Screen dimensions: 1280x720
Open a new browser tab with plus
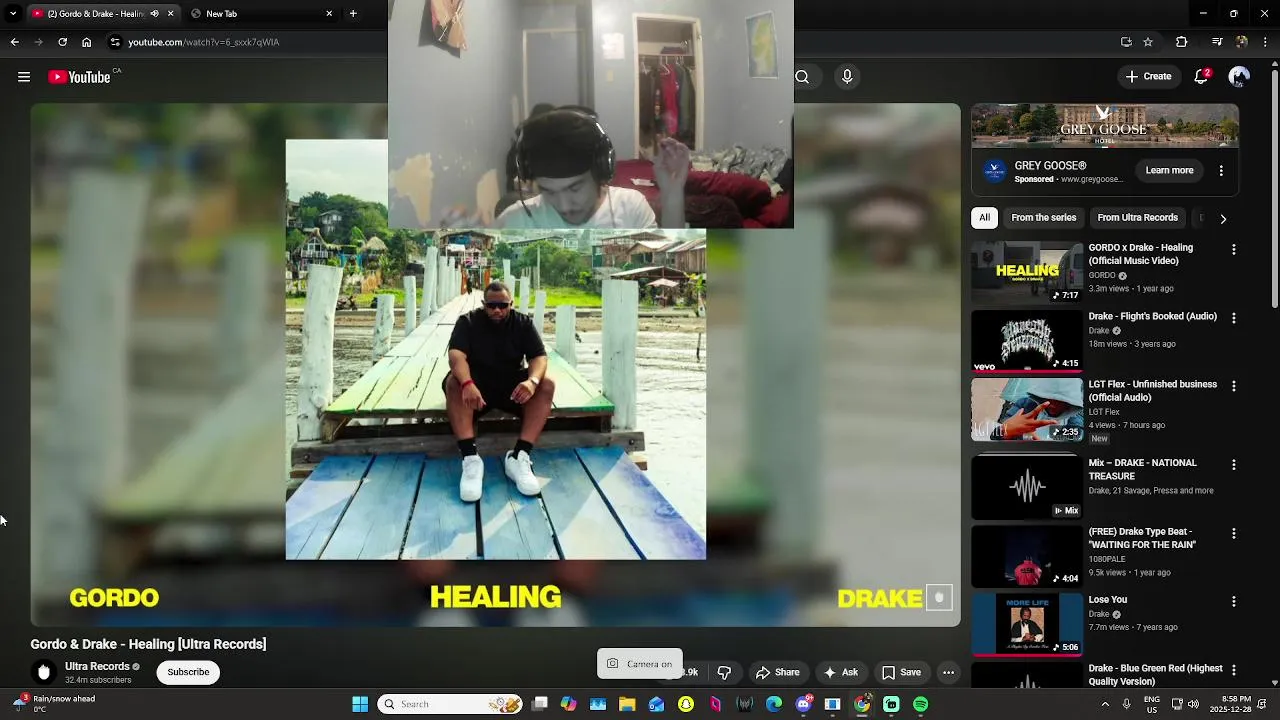[x=353, y=14]
